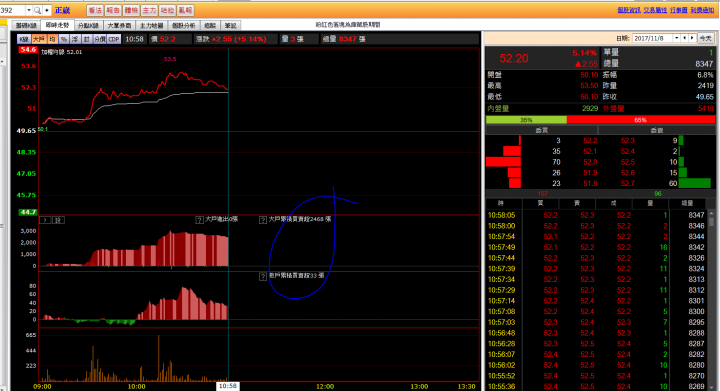Toggle the CDP chart option
720x391 pixels.
114,39
